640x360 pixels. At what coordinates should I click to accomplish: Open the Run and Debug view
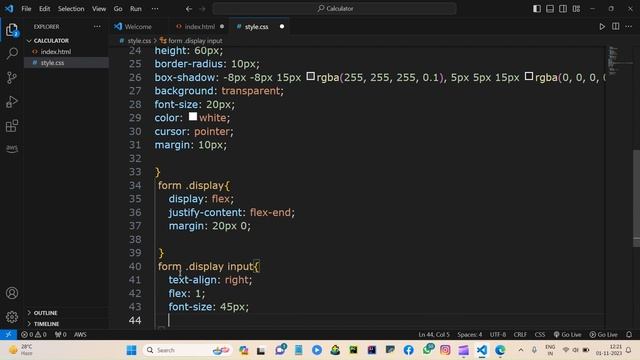[x=12, y=102]
